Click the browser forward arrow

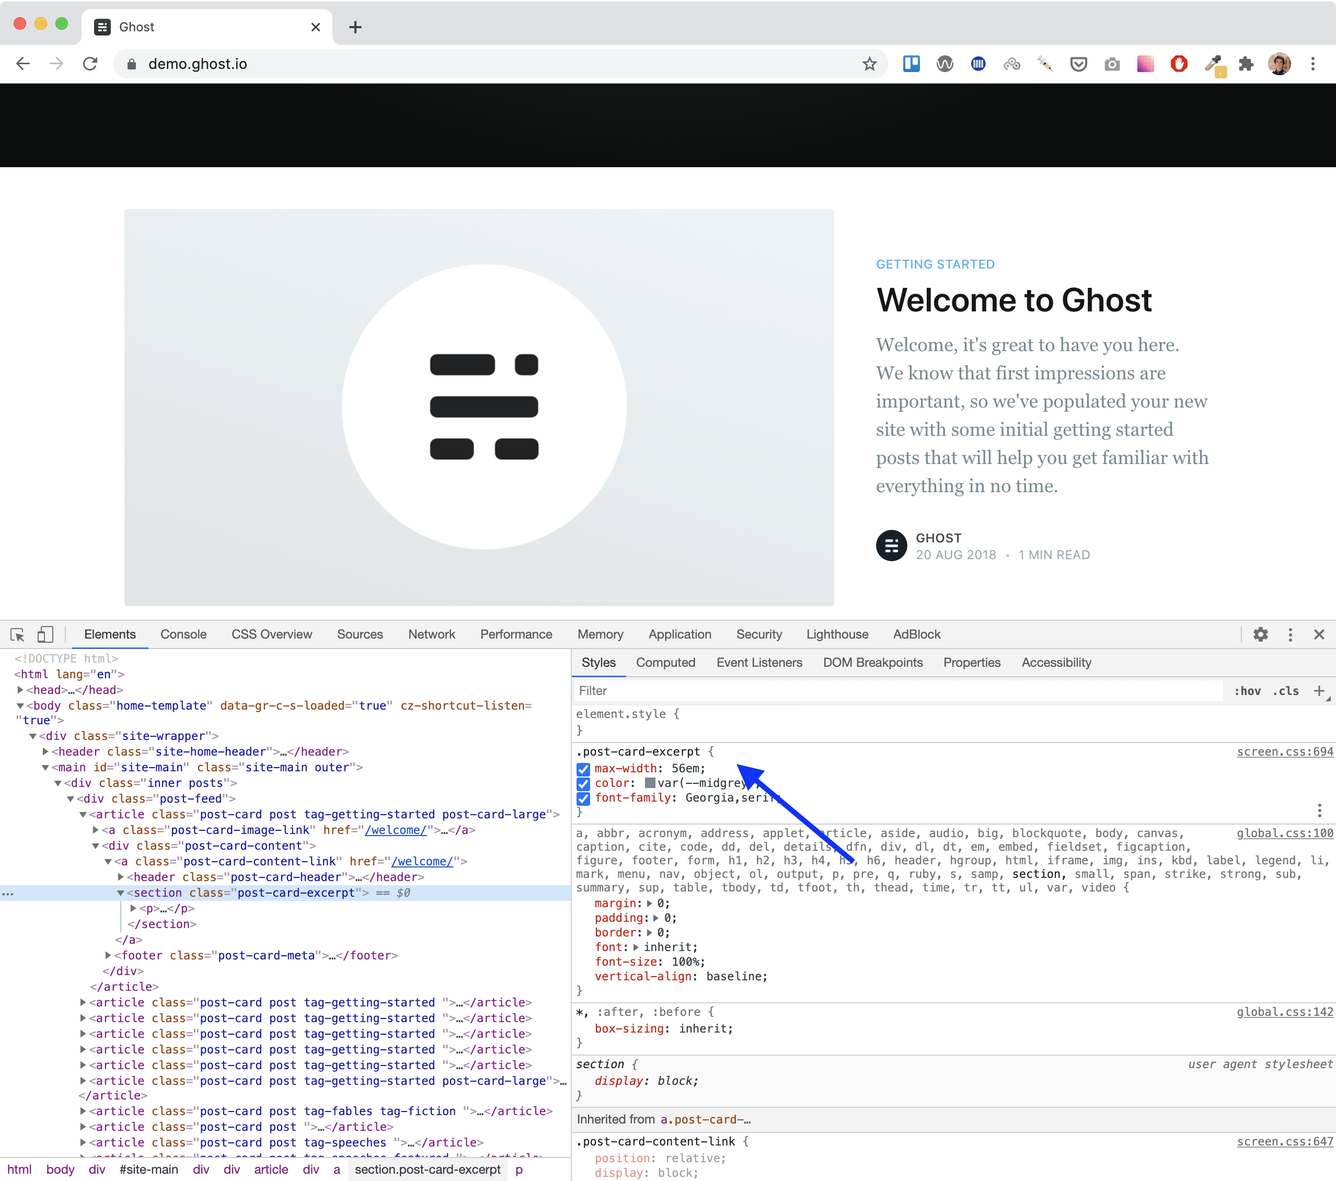click(56, 64)
